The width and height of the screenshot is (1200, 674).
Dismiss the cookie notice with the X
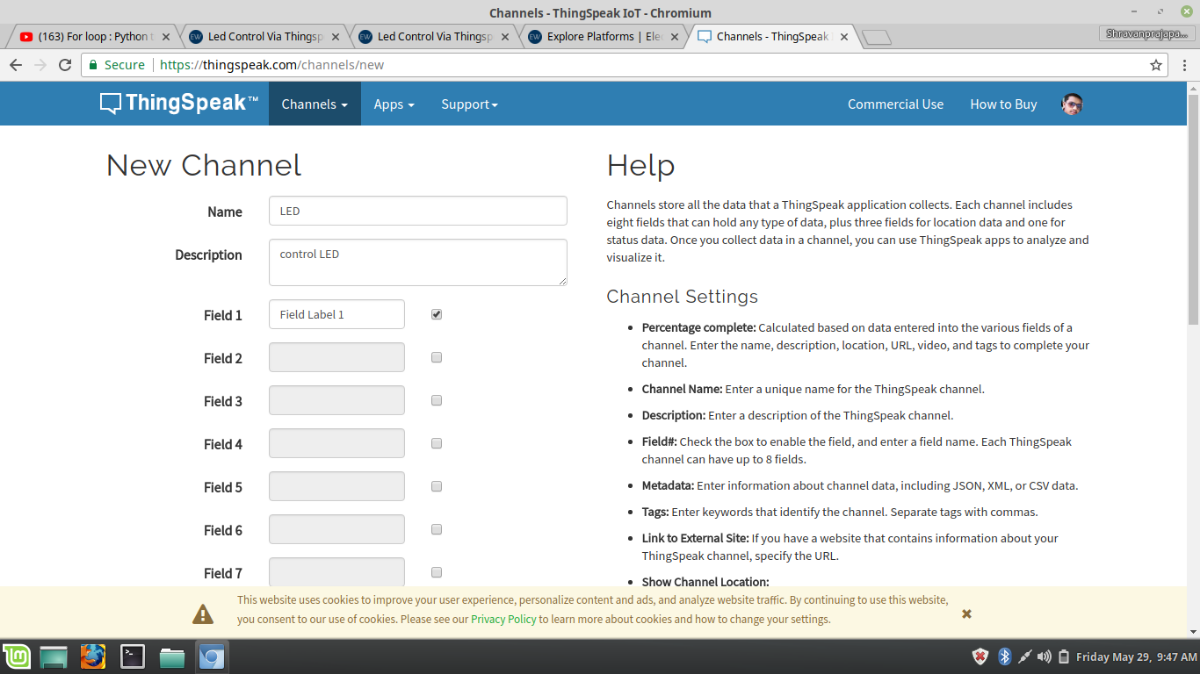966,614
